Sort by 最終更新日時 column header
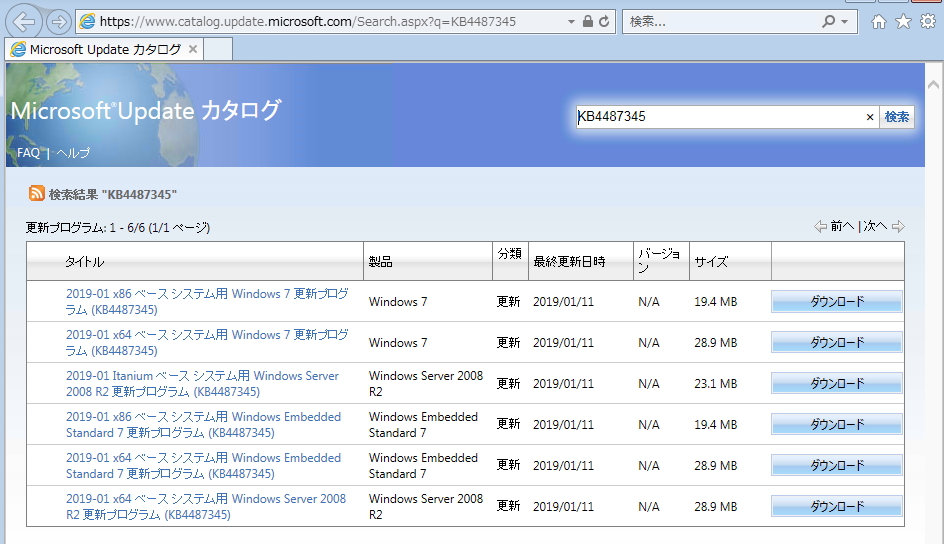 tap(569, 262)
